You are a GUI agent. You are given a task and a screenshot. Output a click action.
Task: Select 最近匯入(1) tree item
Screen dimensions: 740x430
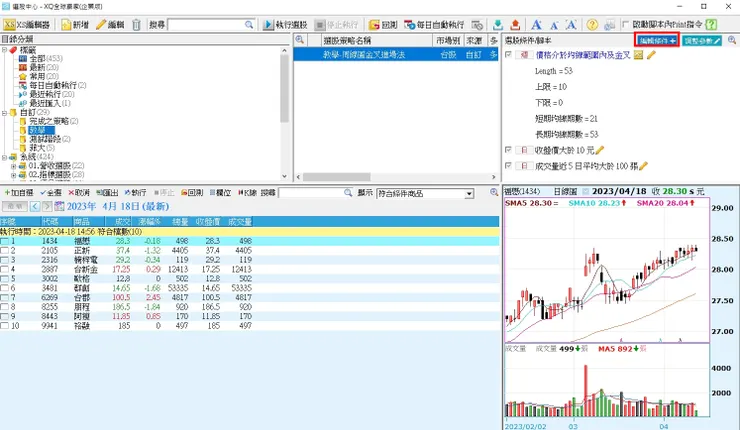coord(50,103)
